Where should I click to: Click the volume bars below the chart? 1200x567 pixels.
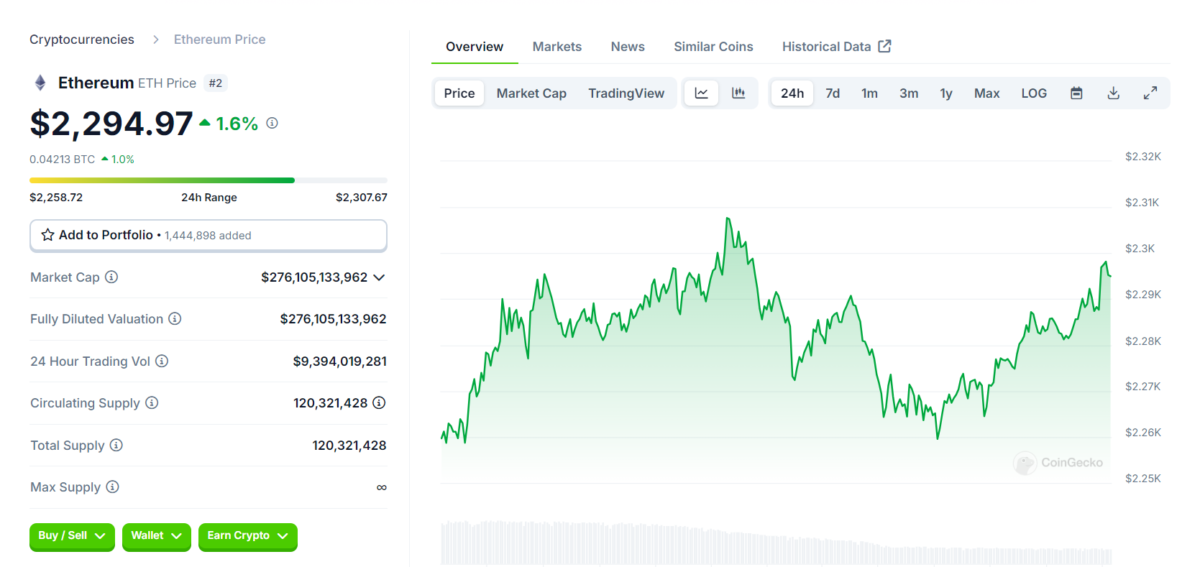pos(775,542)
